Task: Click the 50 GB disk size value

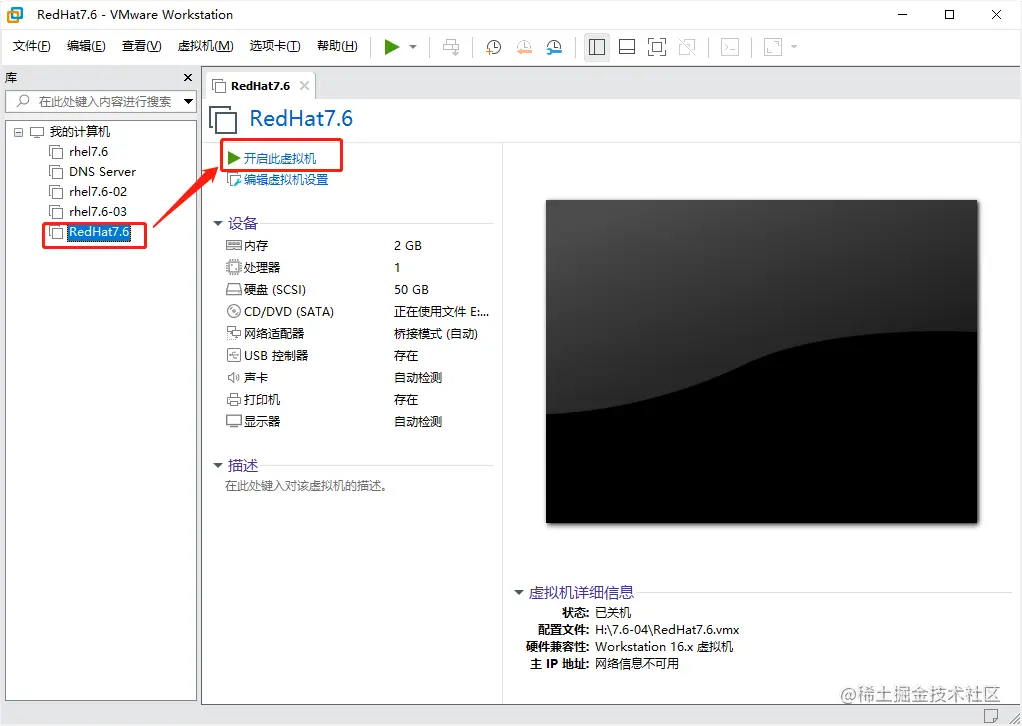Action: [x=411, y=290]
